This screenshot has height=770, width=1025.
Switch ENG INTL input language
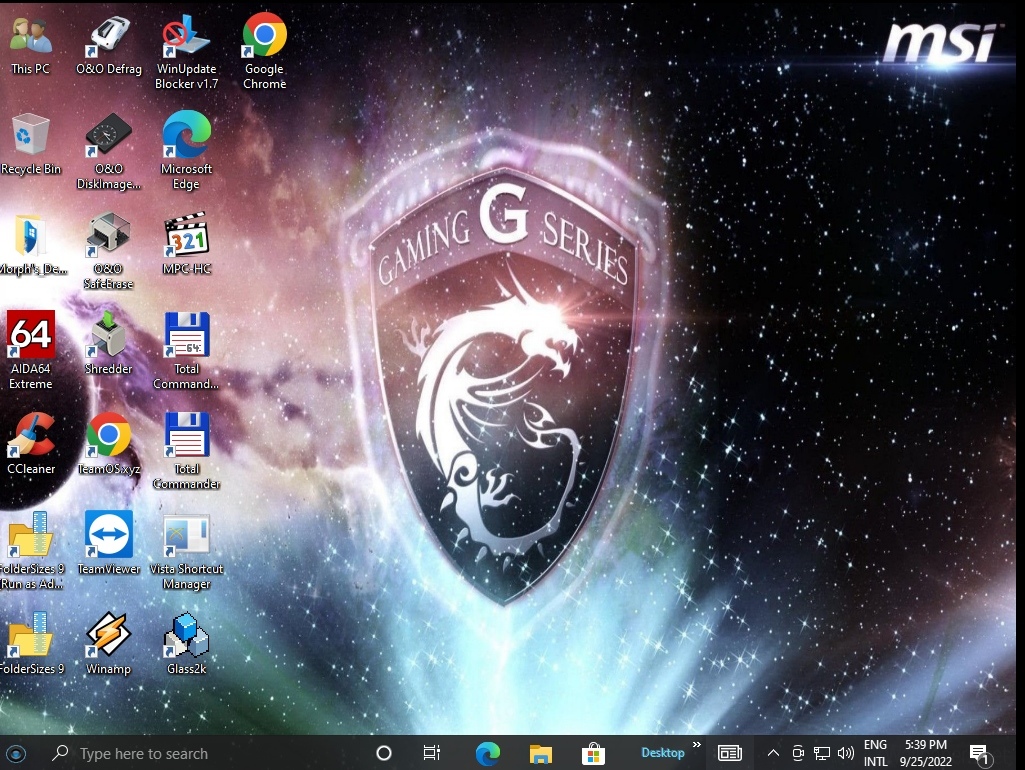(875, 754)
